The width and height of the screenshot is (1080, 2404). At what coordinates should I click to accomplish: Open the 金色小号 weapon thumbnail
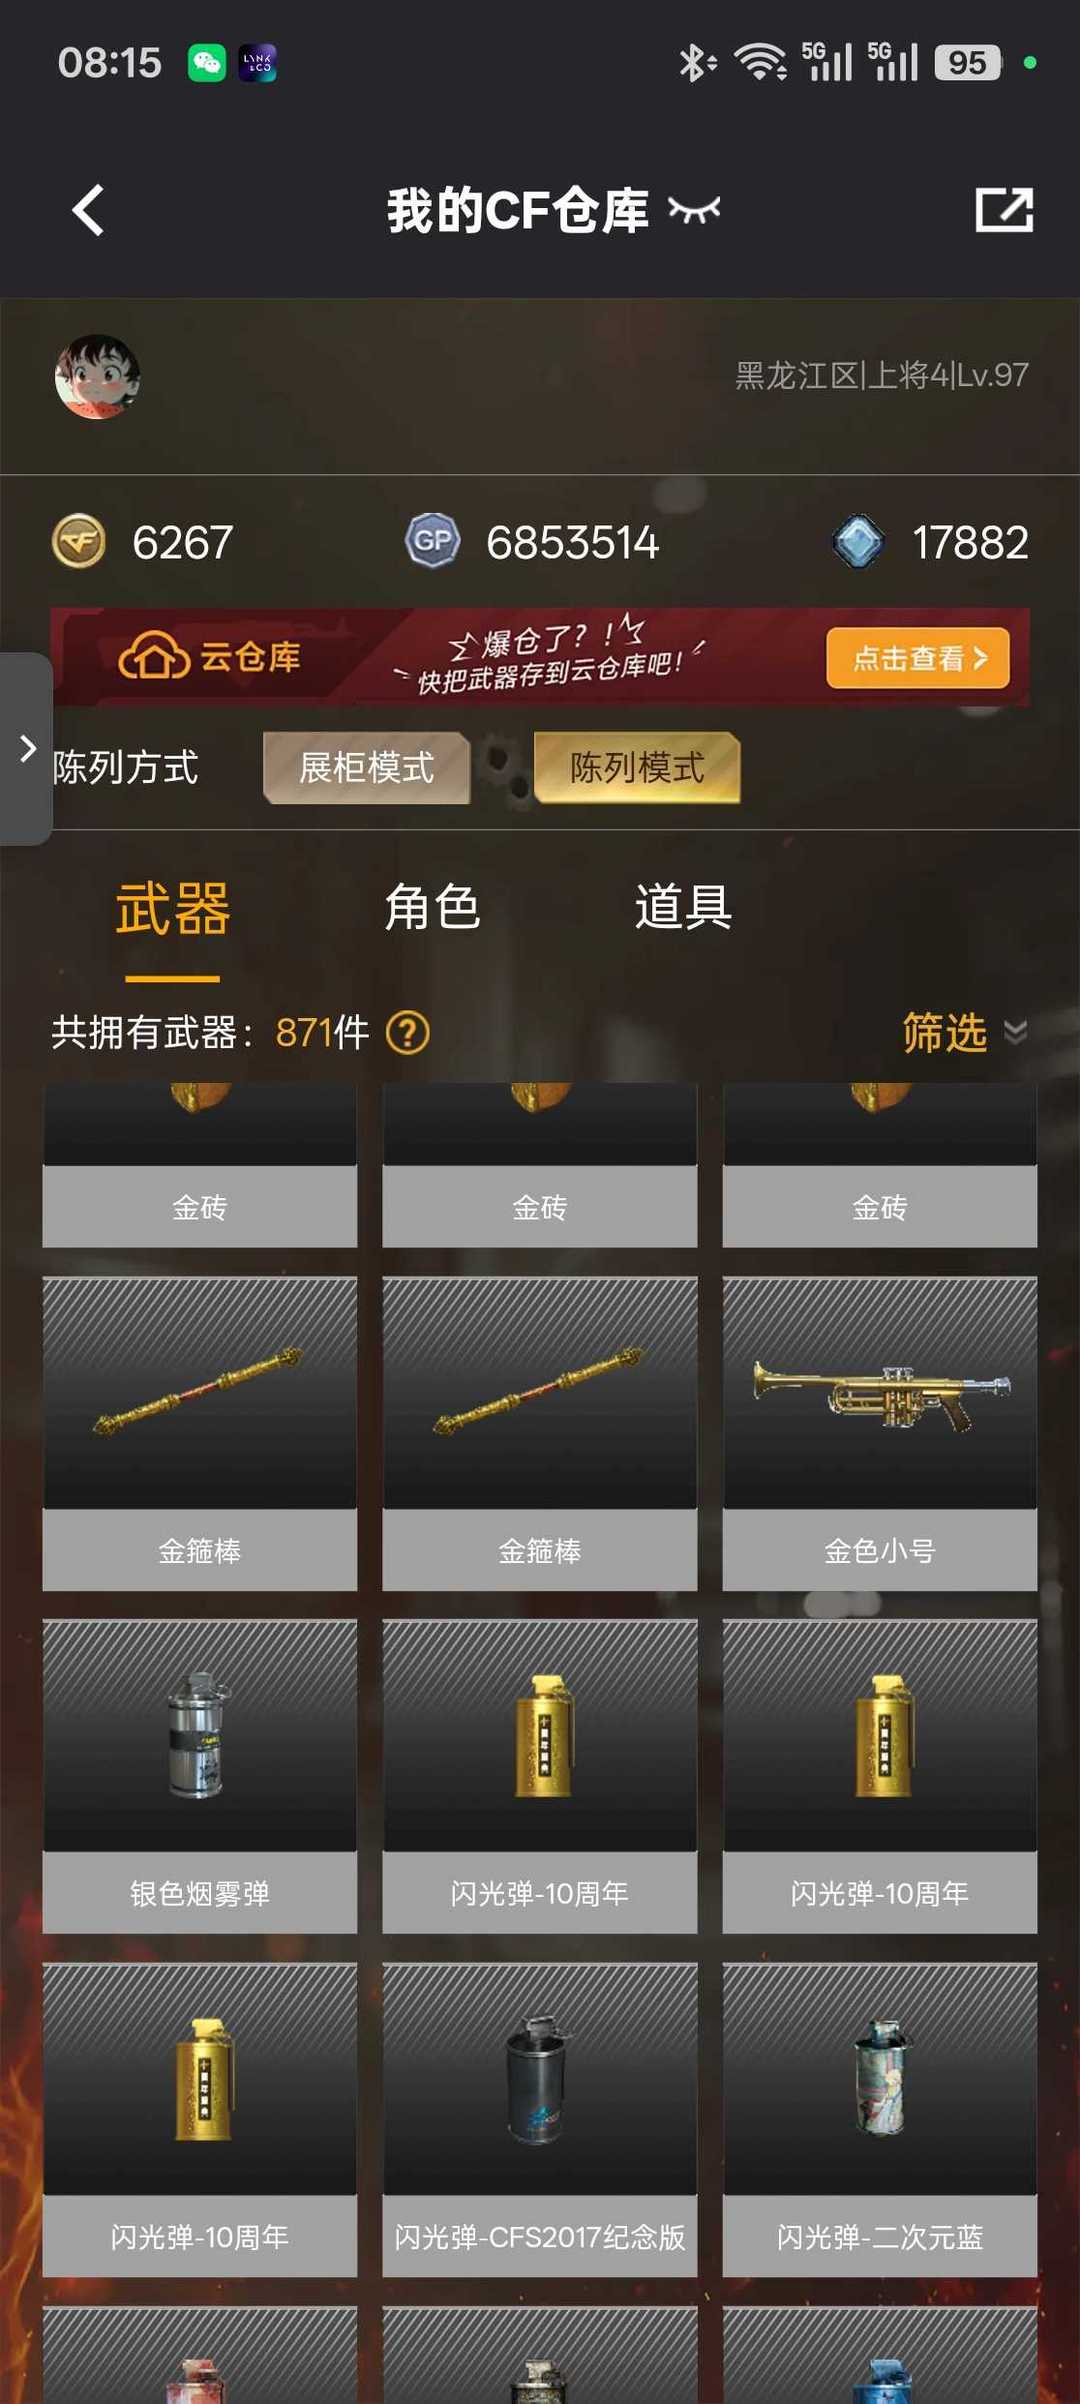[880, 1393]
